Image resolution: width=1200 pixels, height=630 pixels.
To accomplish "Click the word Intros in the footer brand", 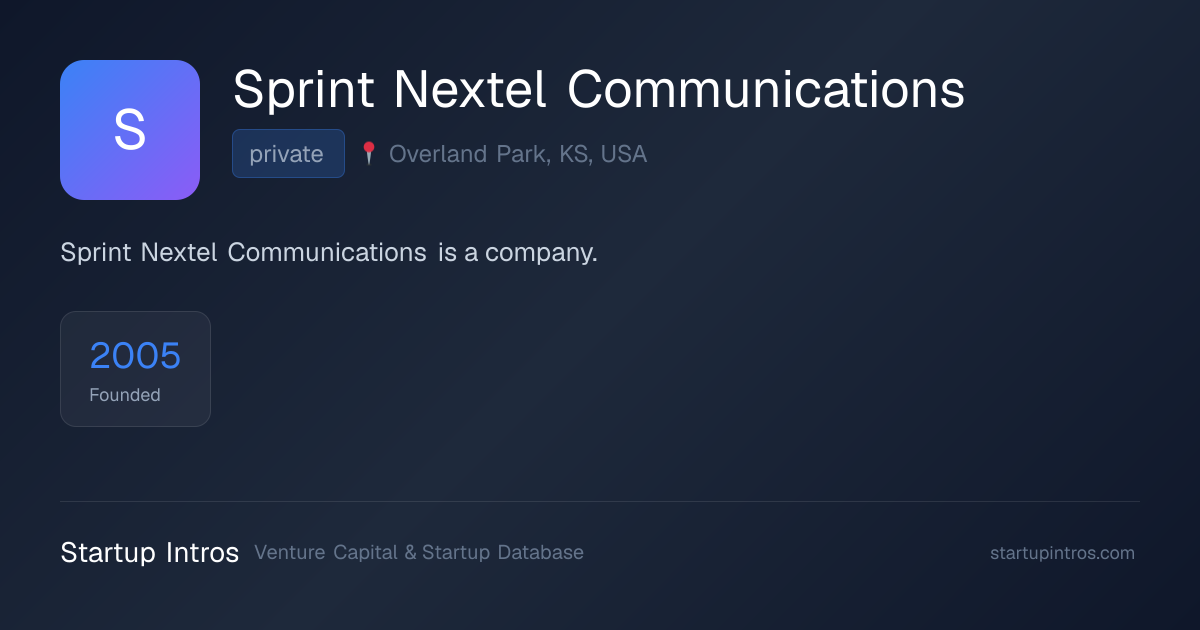I will coord(203,552).
